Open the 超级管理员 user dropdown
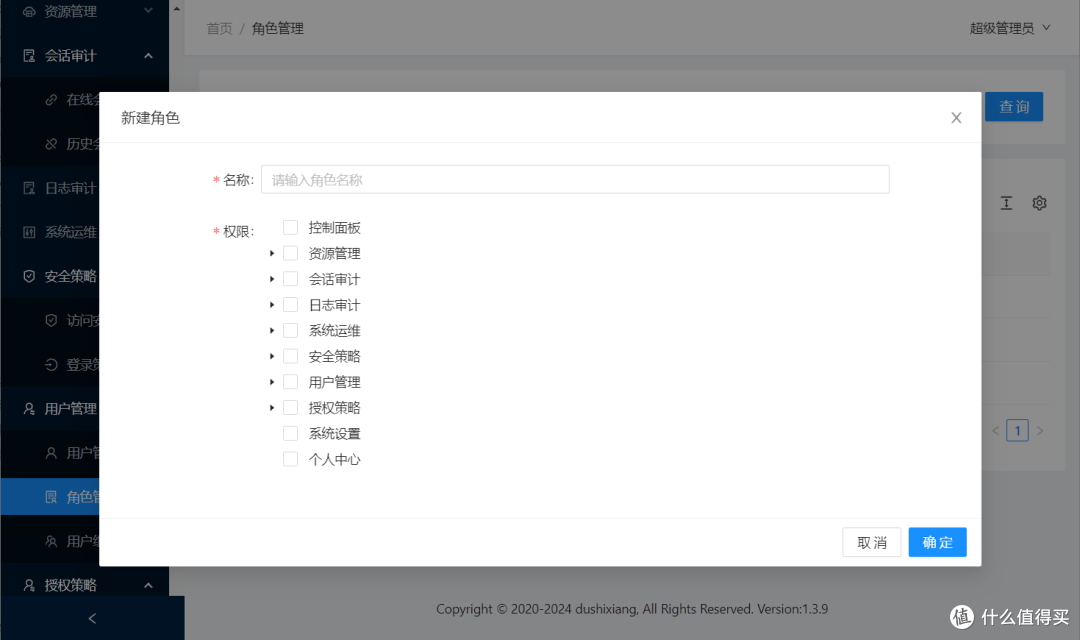This screenshot has height=640, width=1080. coord(1010,28)
